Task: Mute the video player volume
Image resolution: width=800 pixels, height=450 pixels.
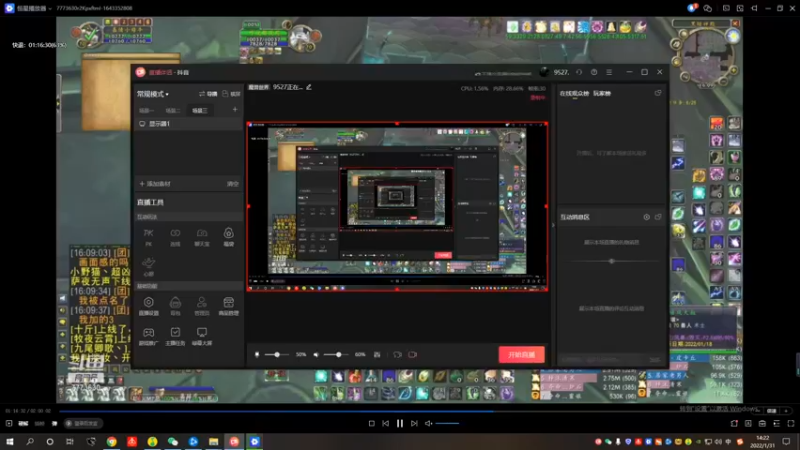Action: [429, 423]
